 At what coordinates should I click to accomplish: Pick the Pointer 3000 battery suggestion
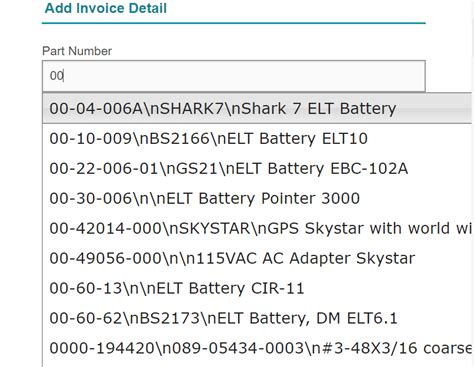pyautogui.click(x=258, y=198)
